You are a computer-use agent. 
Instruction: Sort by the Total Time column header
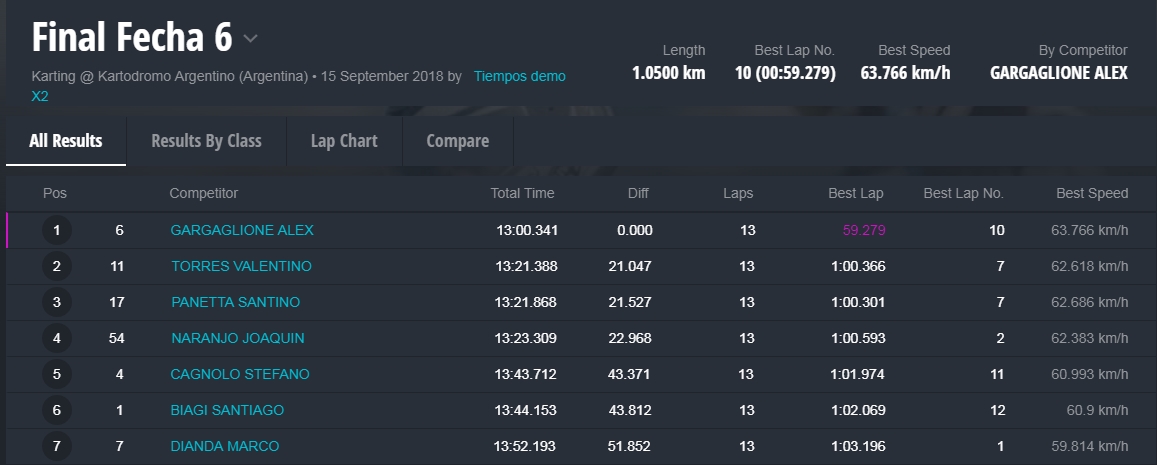pyautogui.click(x=522, y=193)
